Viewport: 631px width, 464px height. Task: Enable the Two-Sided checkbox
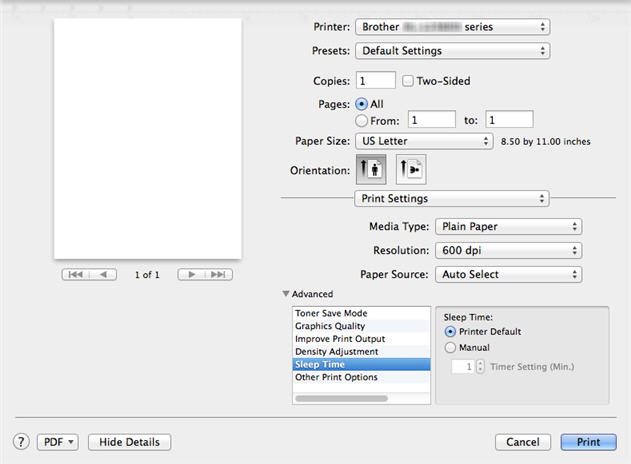point(407,81)
